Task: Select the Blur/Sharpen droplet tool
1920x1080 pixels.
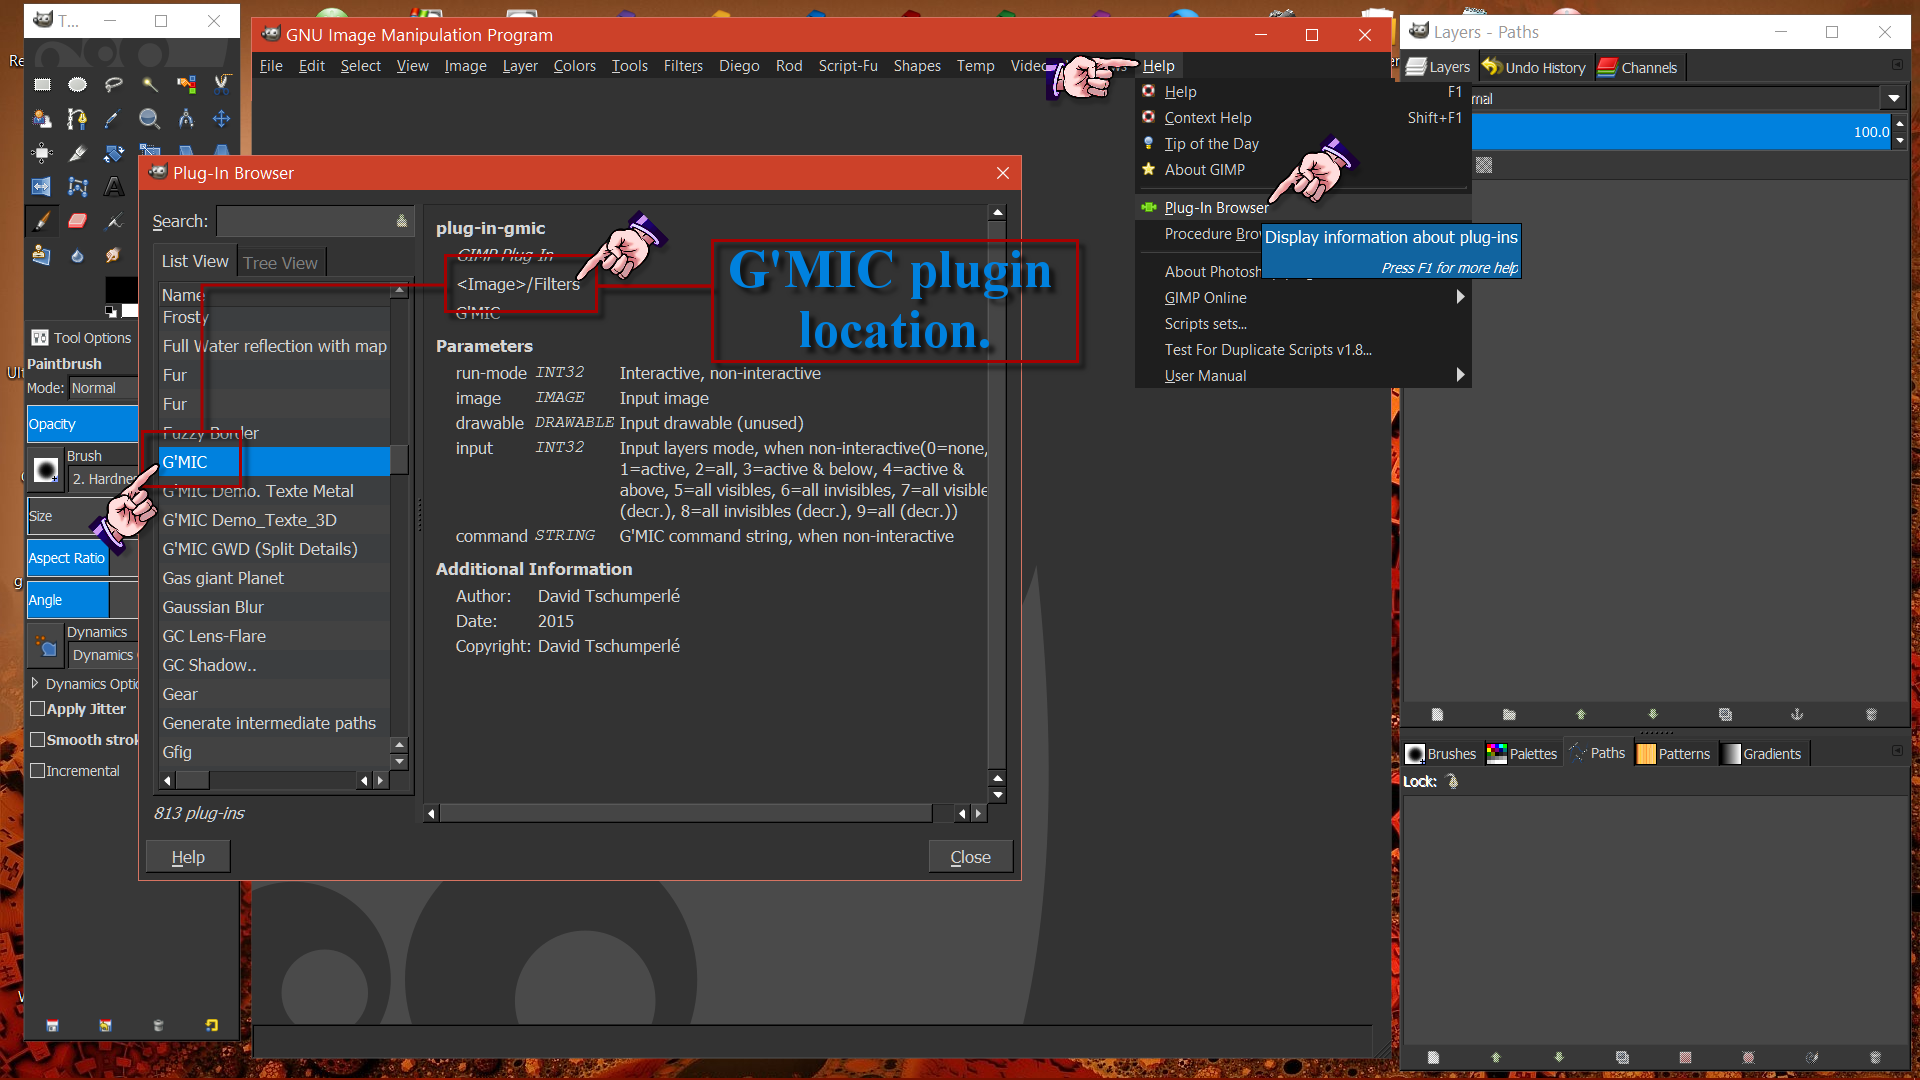Action: (x=78, y=255)
